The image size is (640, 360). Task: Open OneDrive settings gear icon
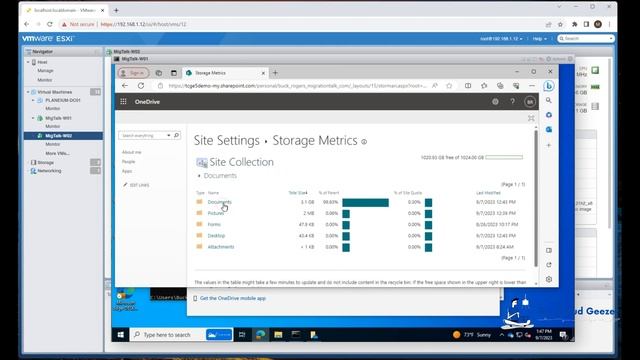(495, 102)
